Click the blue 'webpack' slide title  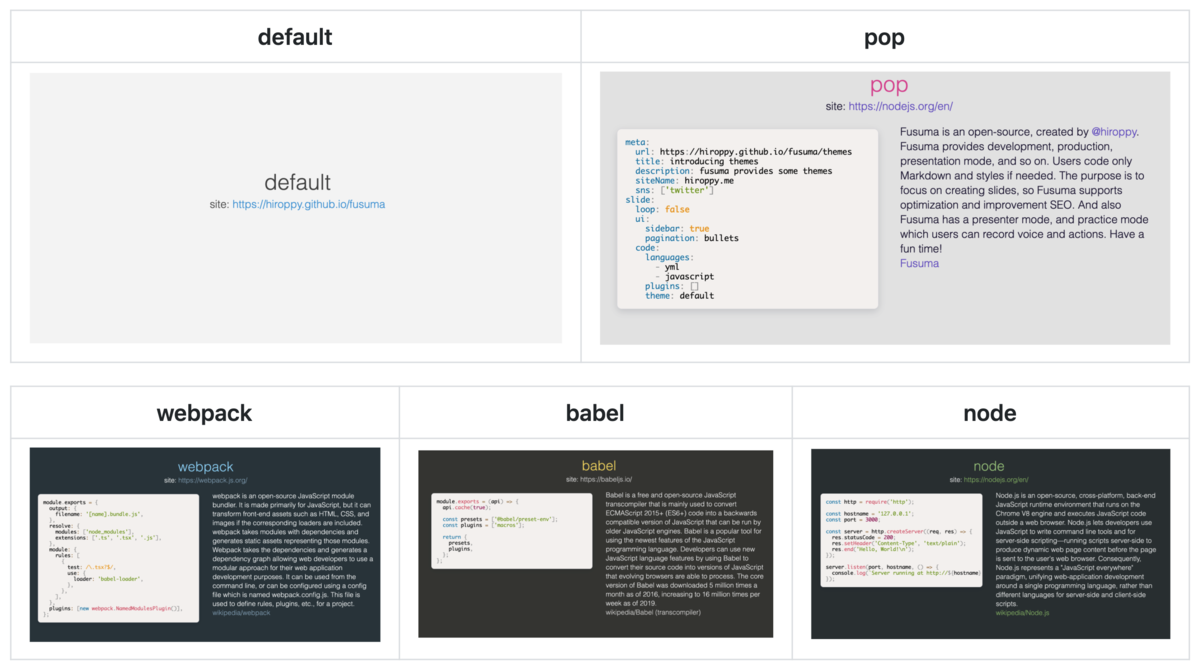point(205,466)
